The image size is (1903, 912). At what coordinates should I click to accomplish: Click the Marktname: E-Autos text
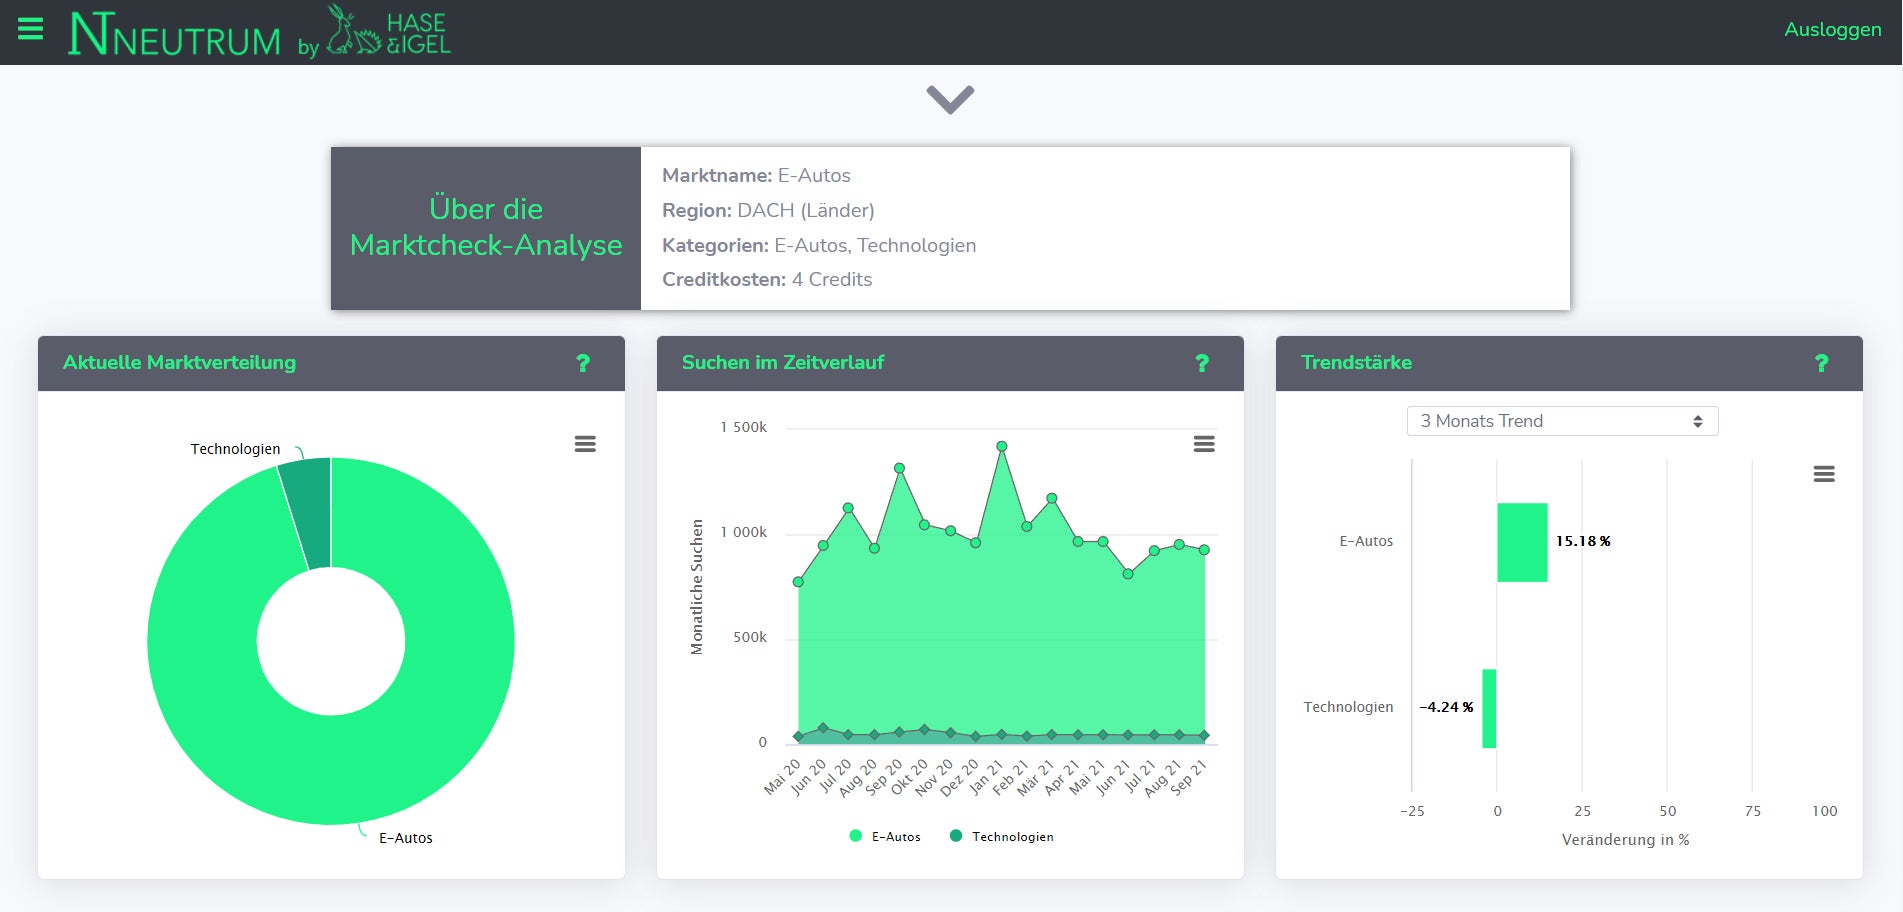click(756, 175)
